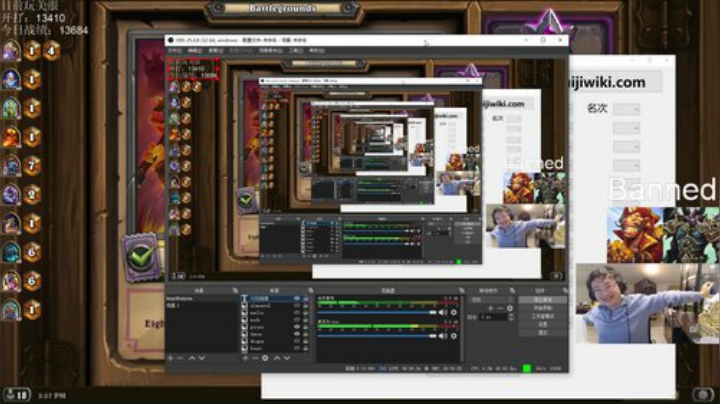
Task: Remove the selected scene with the minus icon
Action: pos(180,358)
